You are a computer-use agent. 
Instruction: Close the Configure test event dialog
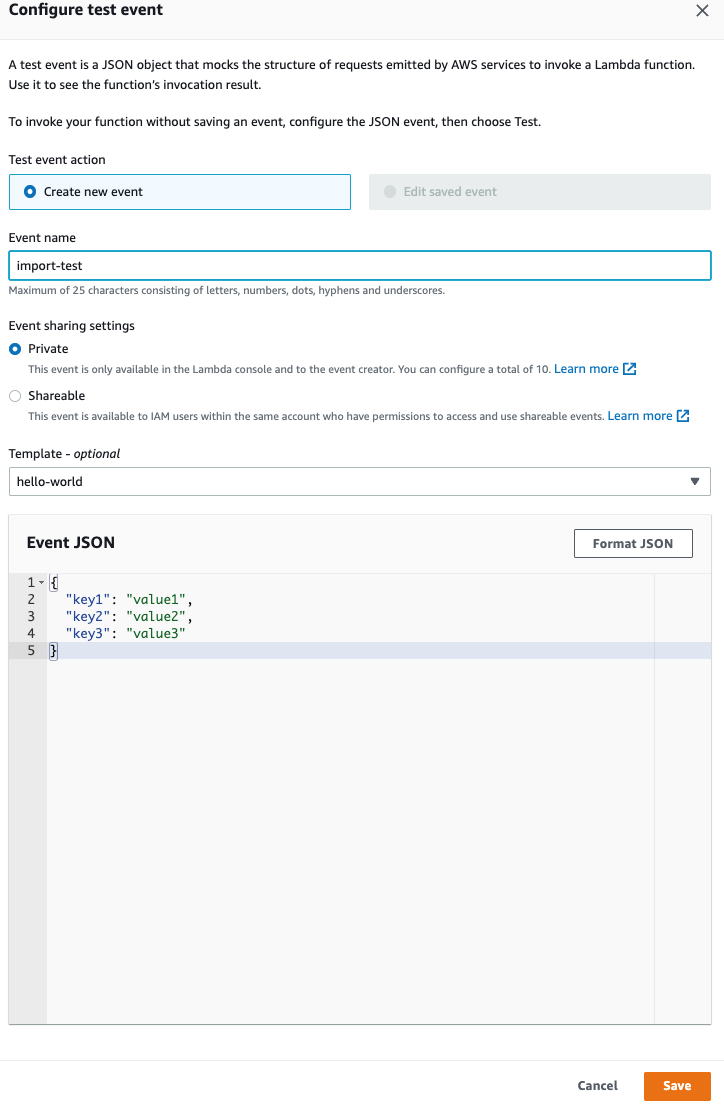tap(701, 11)
